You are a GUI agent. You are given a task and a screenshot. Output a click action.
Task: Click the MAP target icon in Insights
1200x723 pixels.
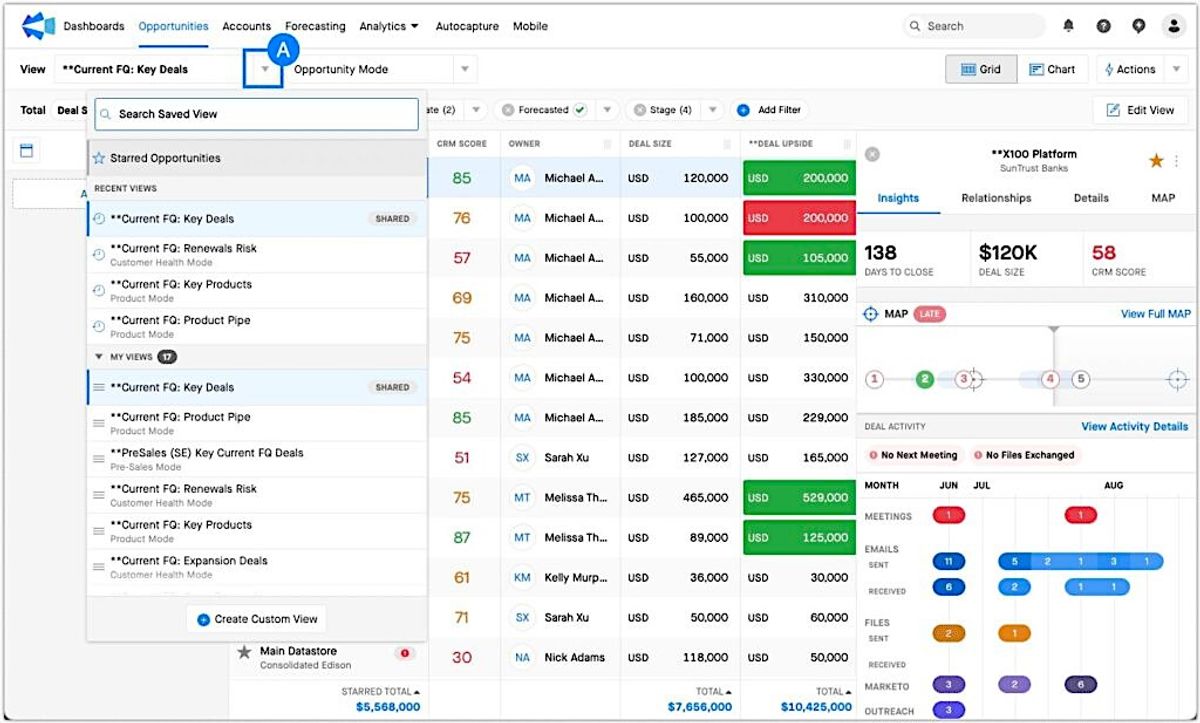click(x=872, y=314)
